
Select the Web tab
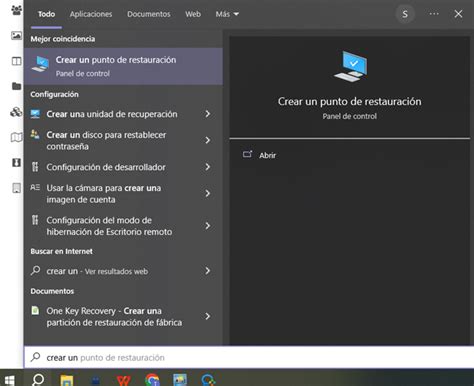[193, 14]
